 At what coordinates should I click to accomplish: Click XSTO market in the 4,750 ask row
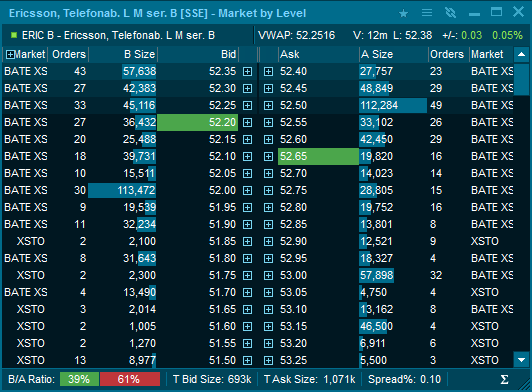tap(485, 292)
